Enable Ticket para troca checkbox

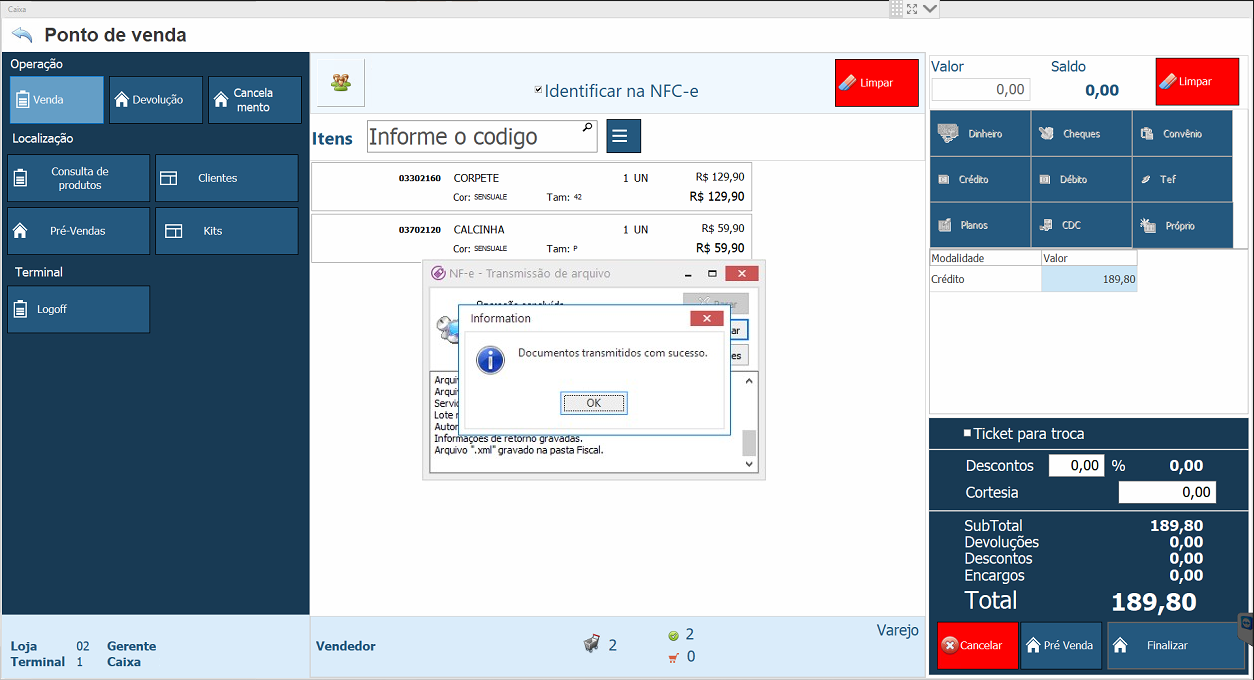point(967,433)
